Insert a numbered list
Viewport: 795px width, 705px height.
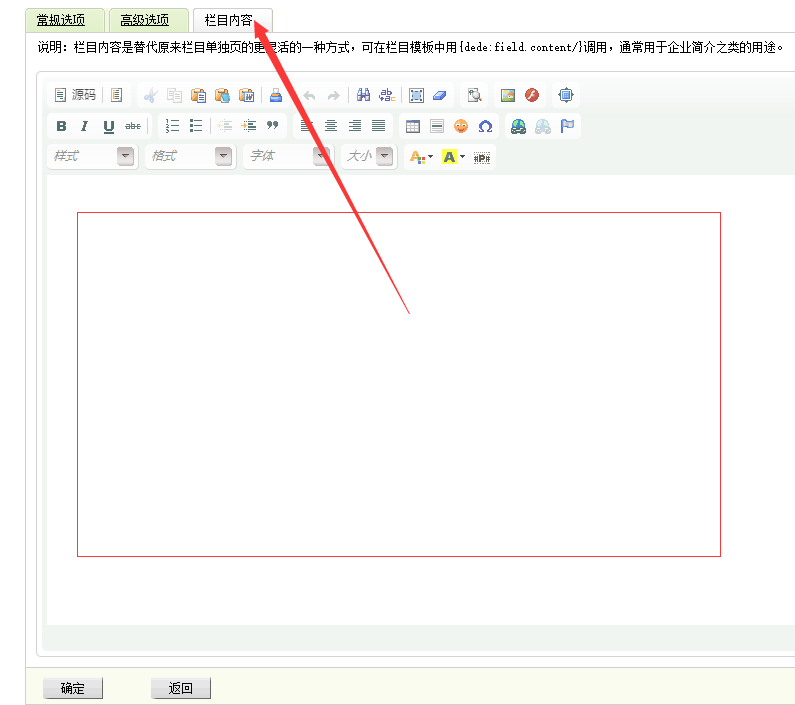point(172,126)
